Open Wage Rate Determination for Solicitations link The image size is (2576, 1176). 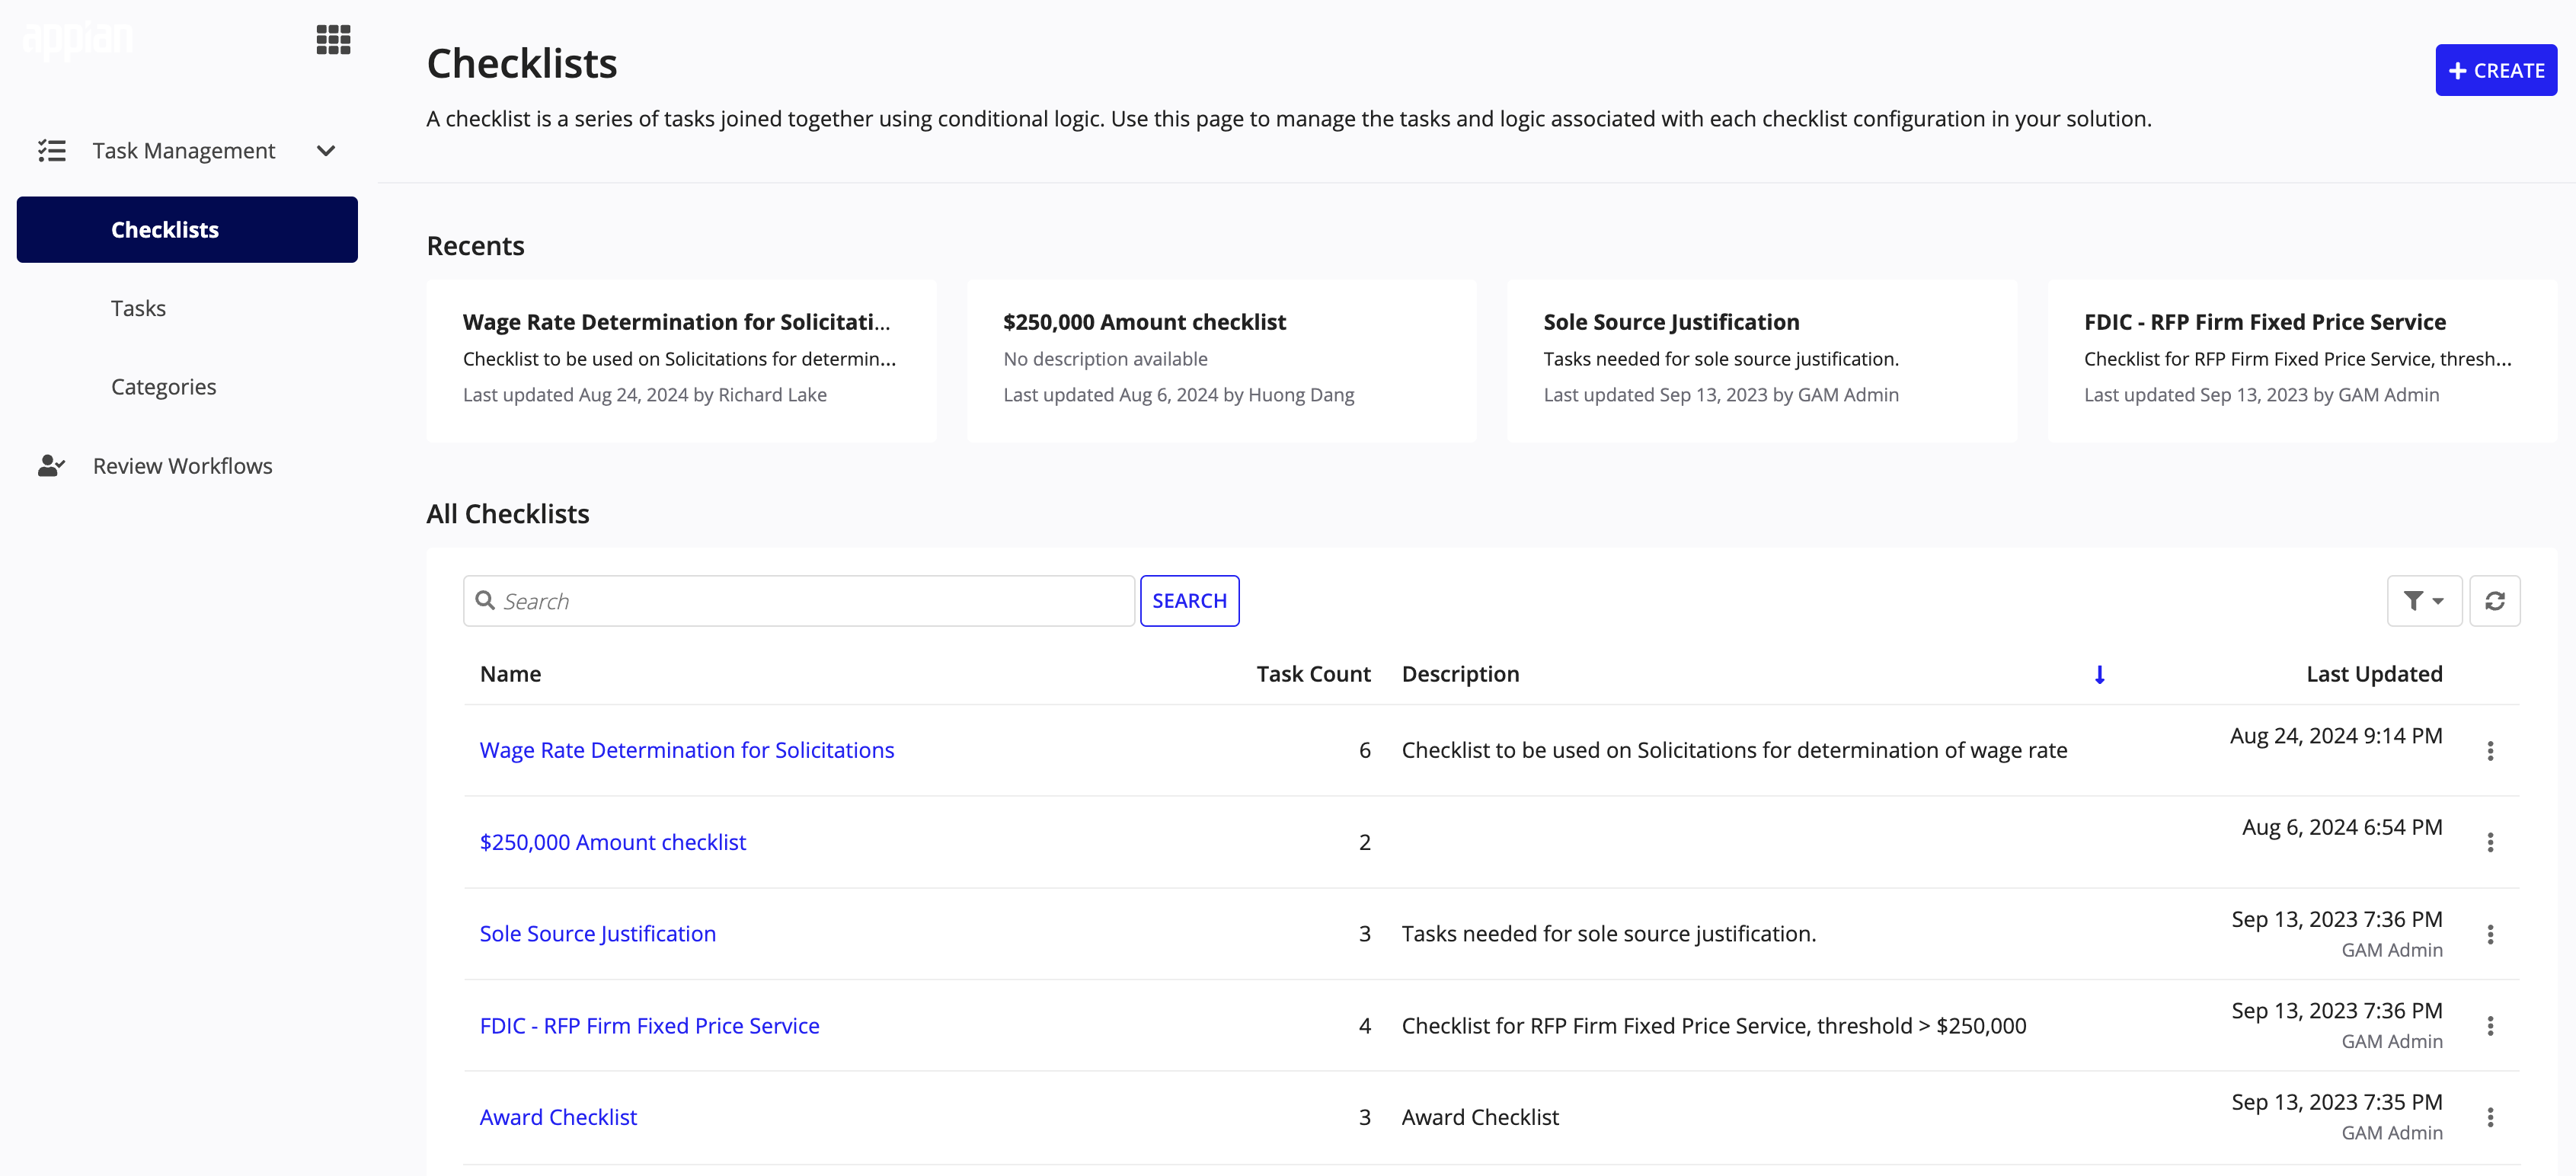pos(687,751)
